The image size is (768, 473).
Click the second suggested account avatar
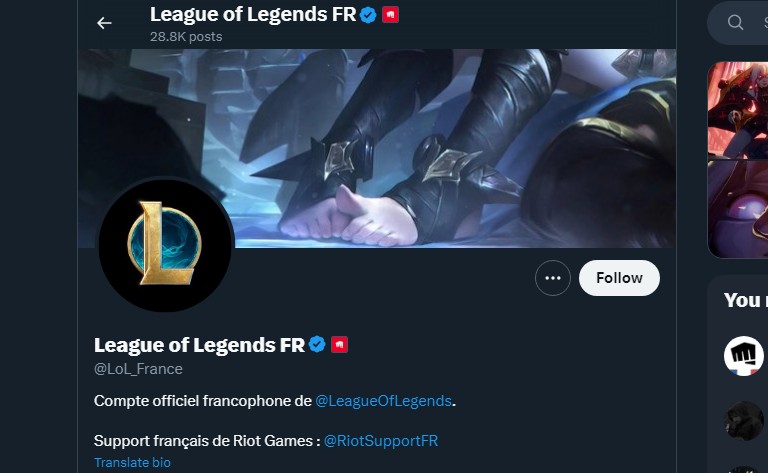pos(744,421)
